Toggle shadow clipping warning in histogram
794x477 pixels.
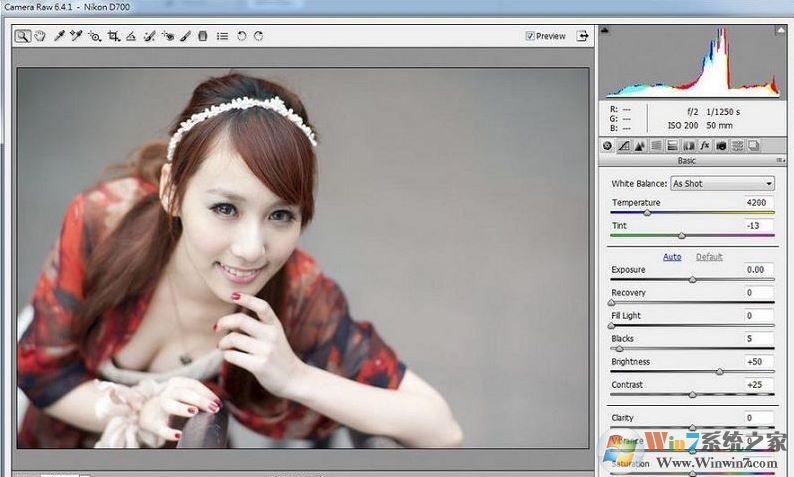coord(604,31)
